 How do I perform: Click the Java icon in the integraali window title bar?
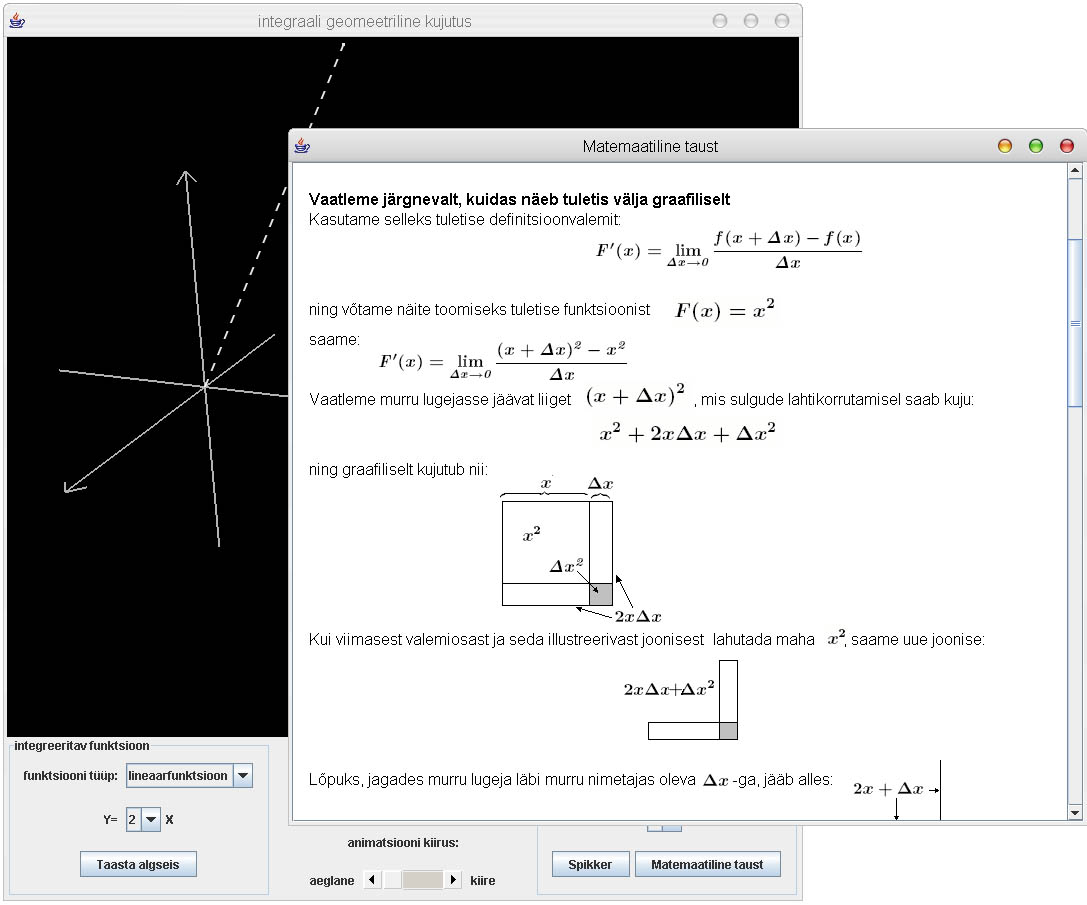16,21
